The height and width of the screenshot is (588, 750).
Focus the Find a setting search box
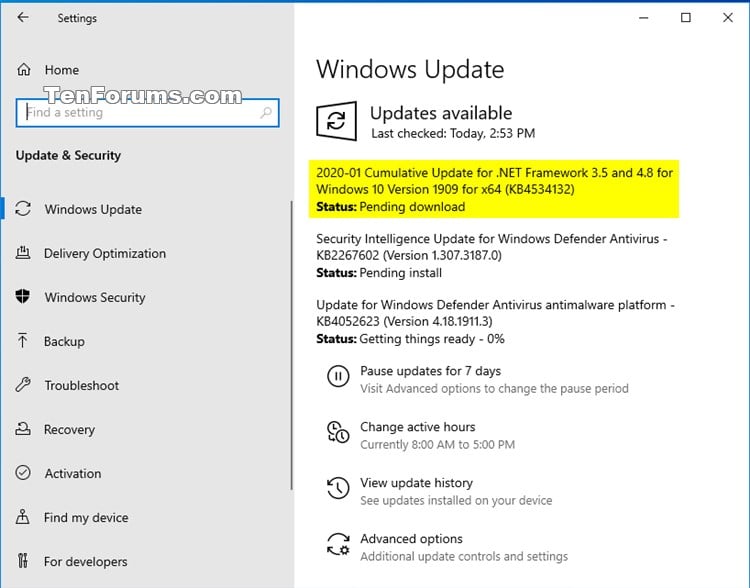coord(147,113)
